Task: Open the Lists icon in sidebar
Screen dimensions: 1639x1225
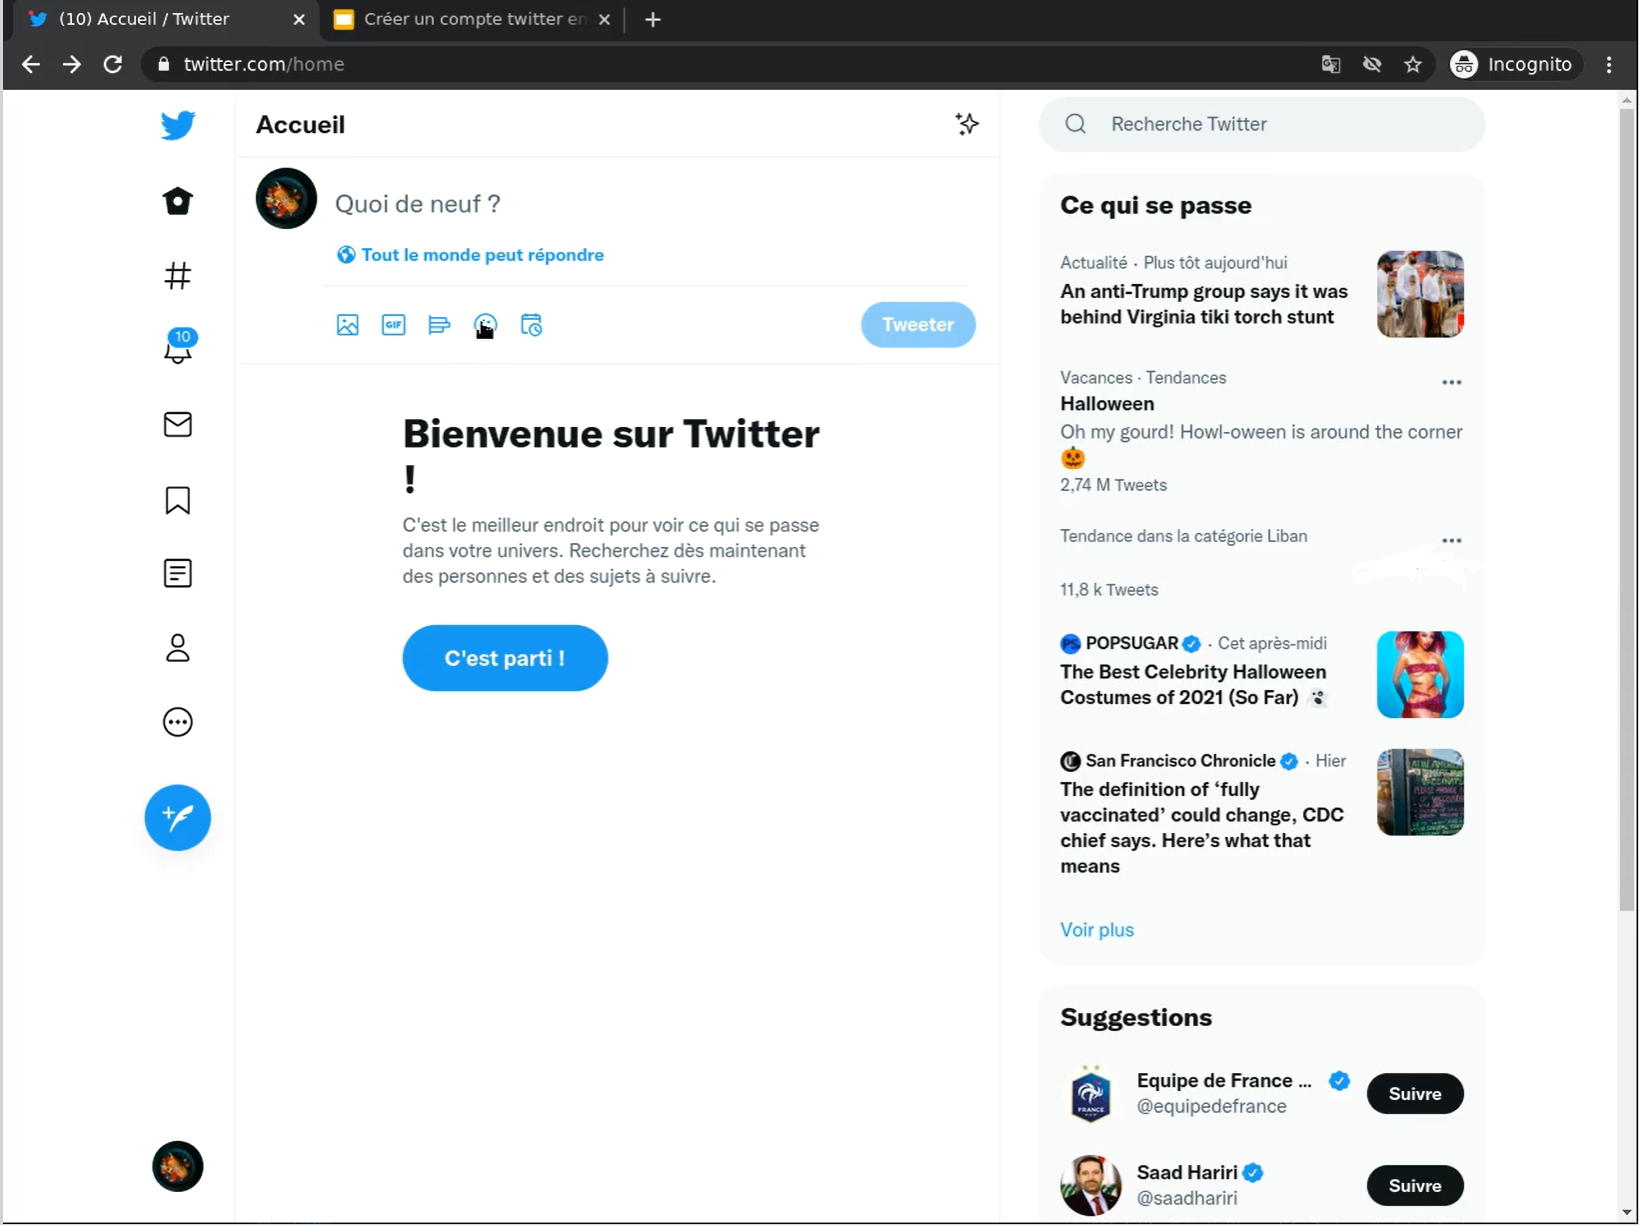Action: [x=178, y=573]
